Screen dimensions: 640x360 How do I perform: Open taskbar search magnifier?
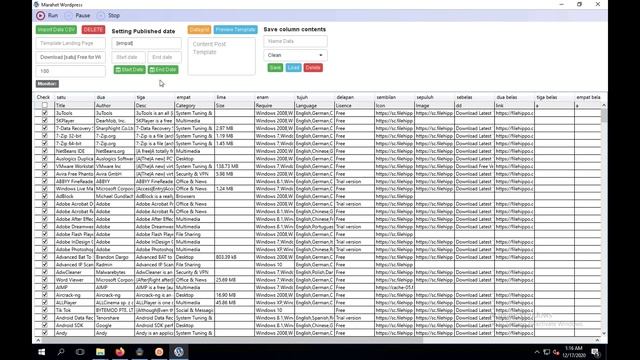[x=61, y=352]
